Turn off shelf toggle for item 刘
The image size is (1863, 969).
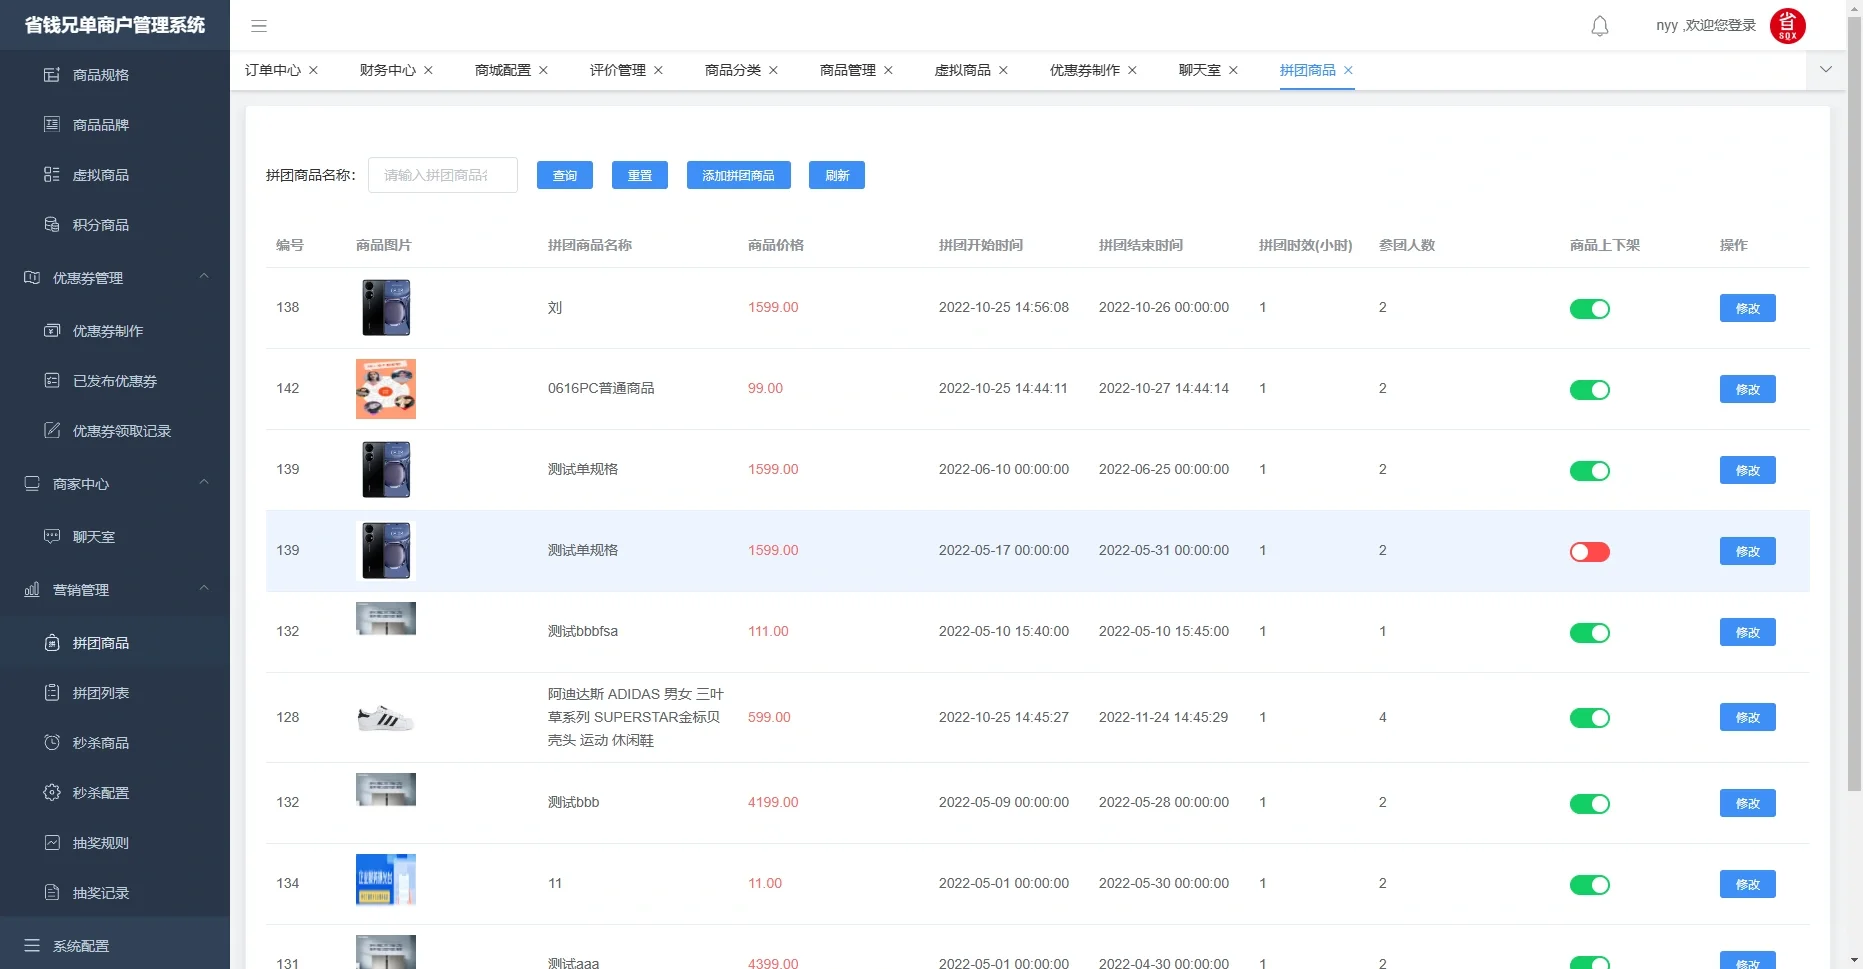[1590, 308]
